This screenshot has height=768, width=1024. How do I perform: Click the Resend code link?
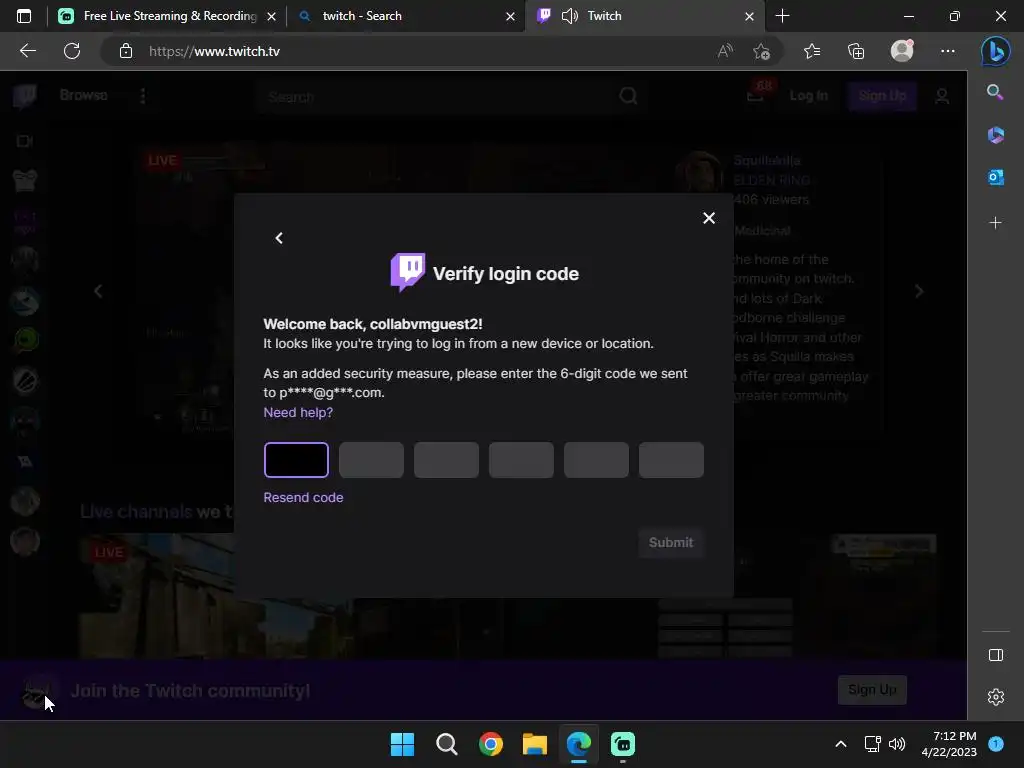tap(303, 498)
